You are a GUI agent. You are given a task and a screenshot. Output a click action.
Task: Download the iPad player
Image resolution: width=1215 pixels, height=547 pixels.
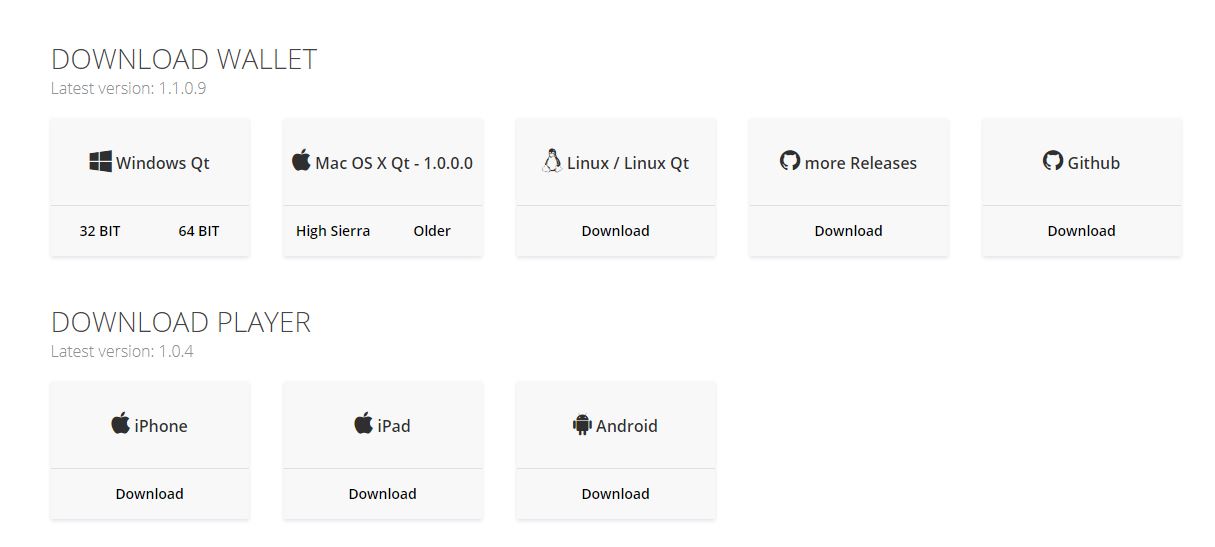click(x=383, y=494)
